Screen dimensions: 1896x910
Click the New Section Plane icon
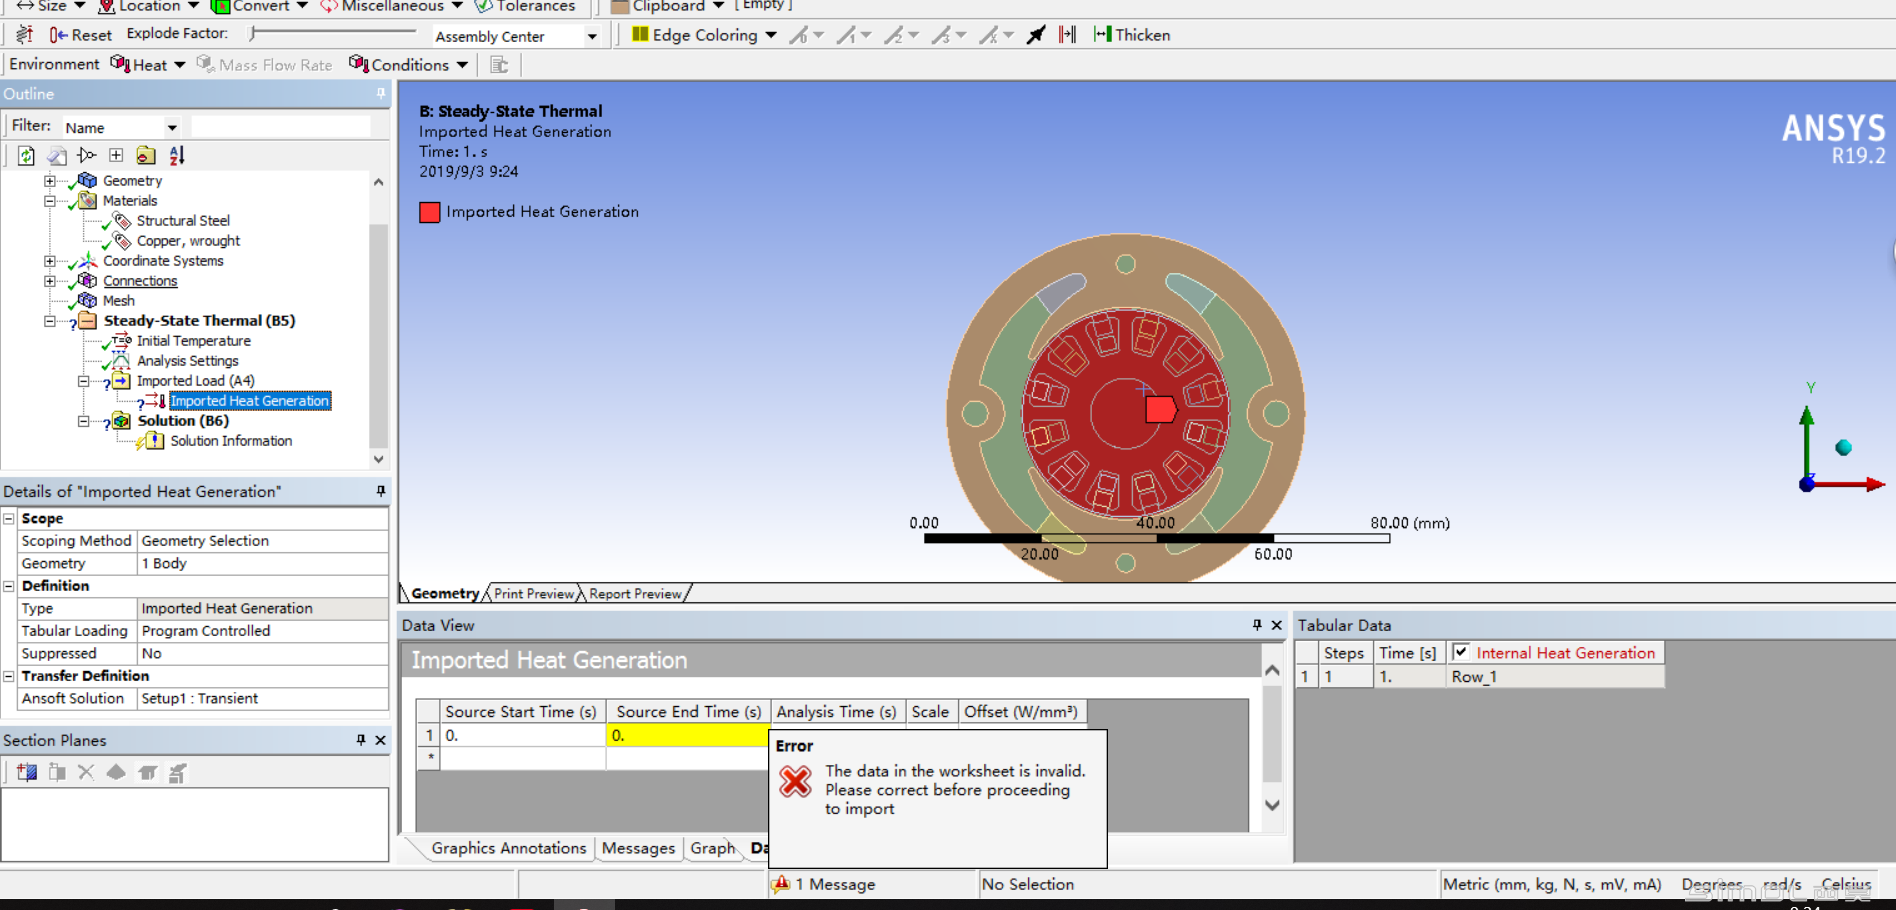(x=27, y=772)
